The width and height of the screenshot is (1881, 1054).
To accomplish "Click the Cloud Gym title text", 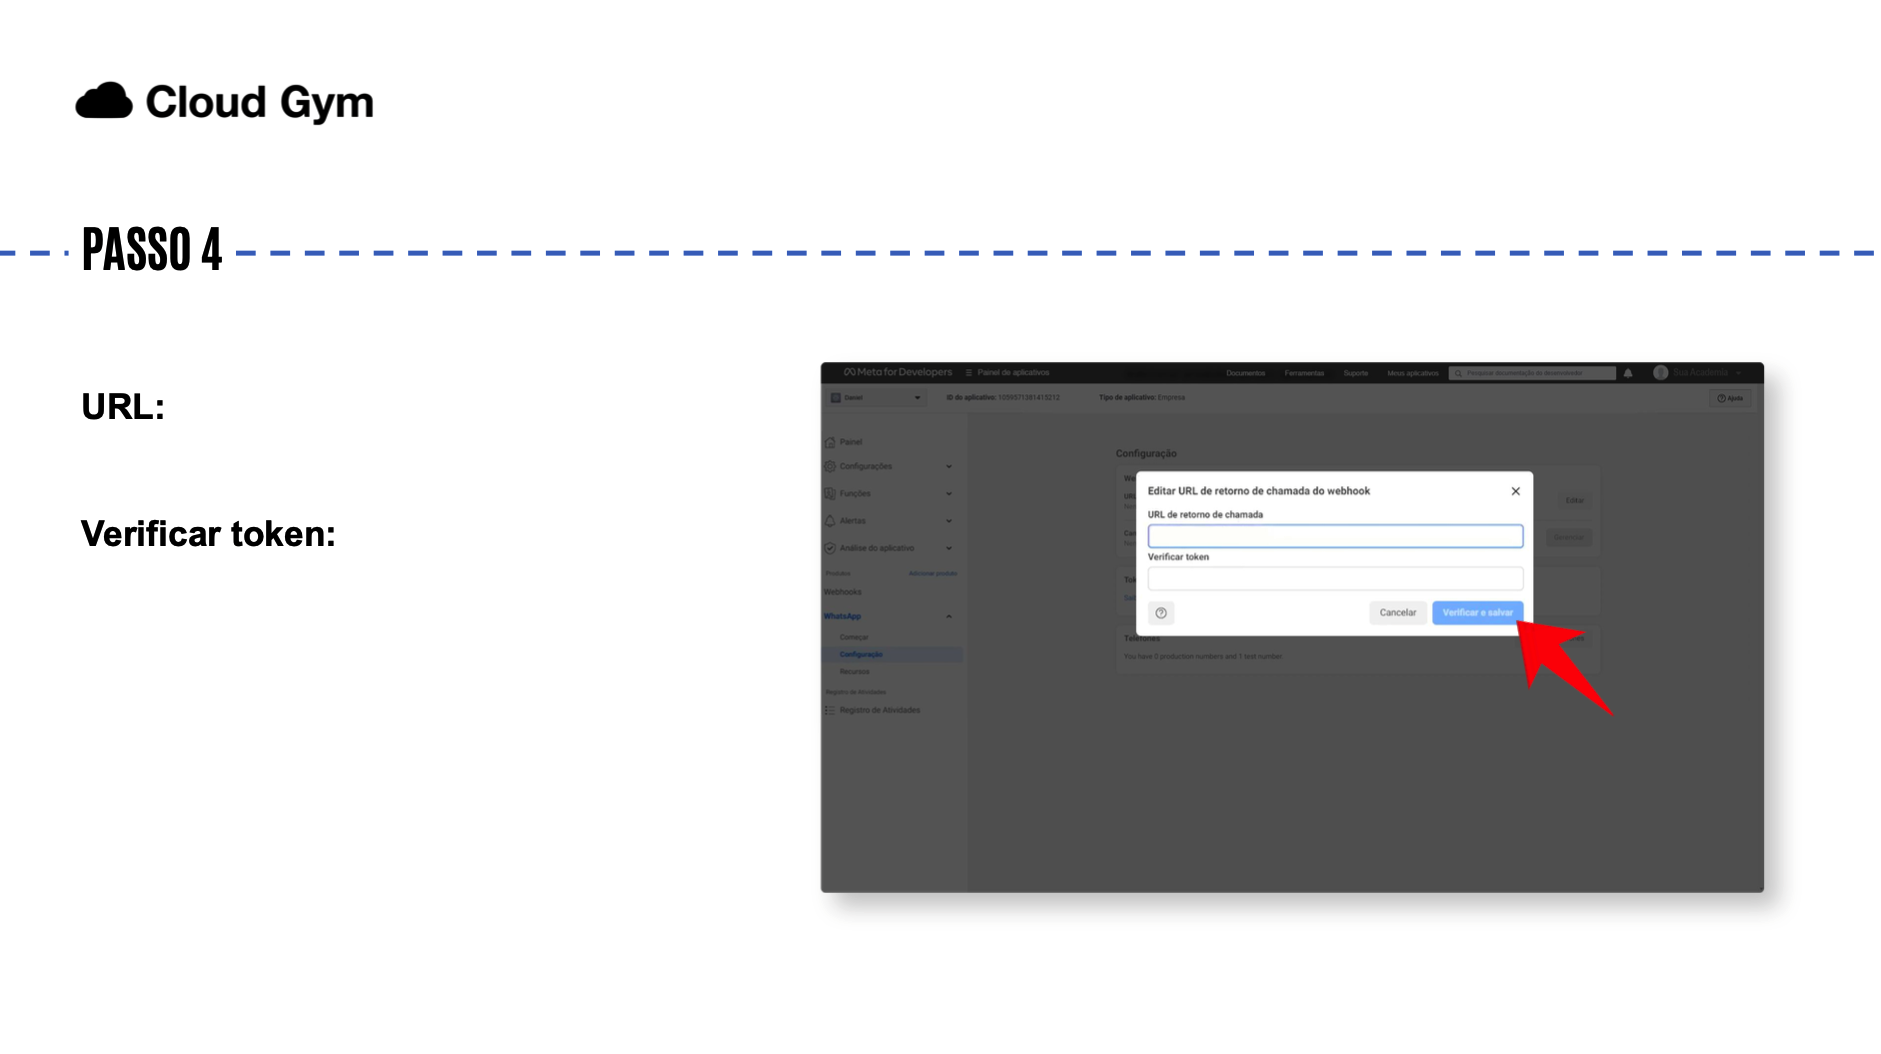I will pyautogui.click(x=260, y=102).
